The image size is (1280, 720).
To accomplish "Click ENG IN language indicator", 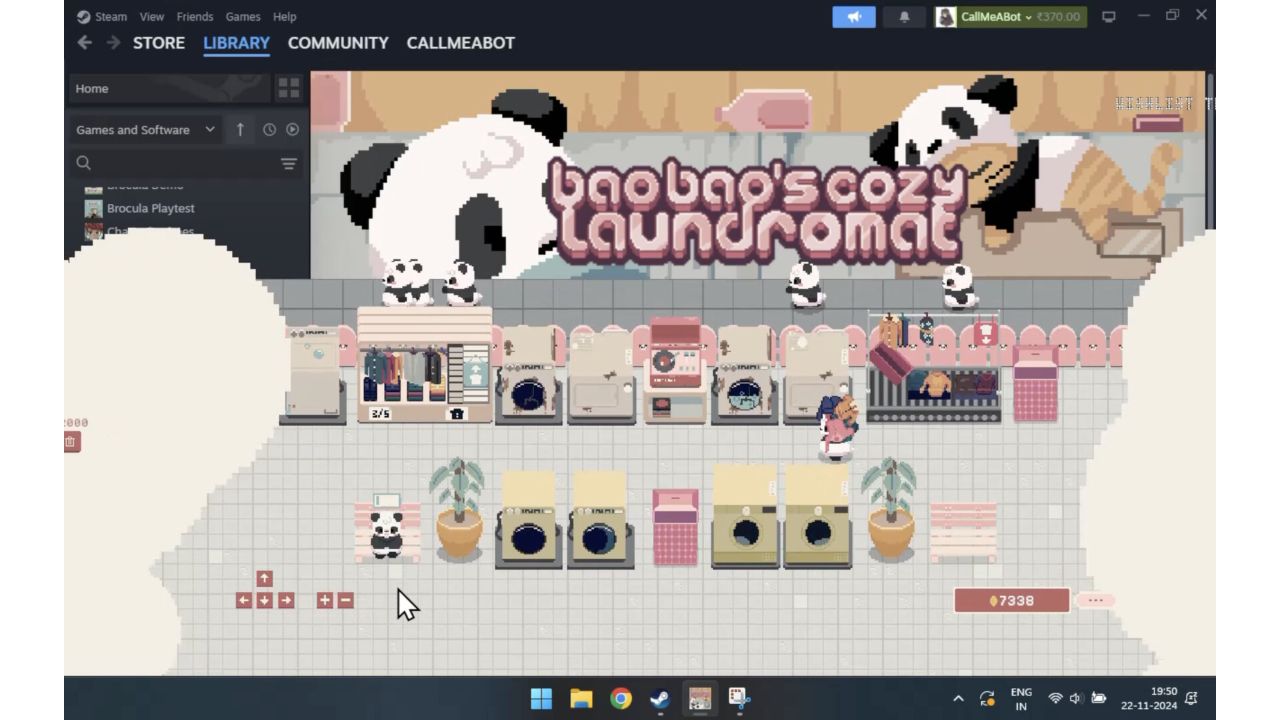I will [1021, 698].
